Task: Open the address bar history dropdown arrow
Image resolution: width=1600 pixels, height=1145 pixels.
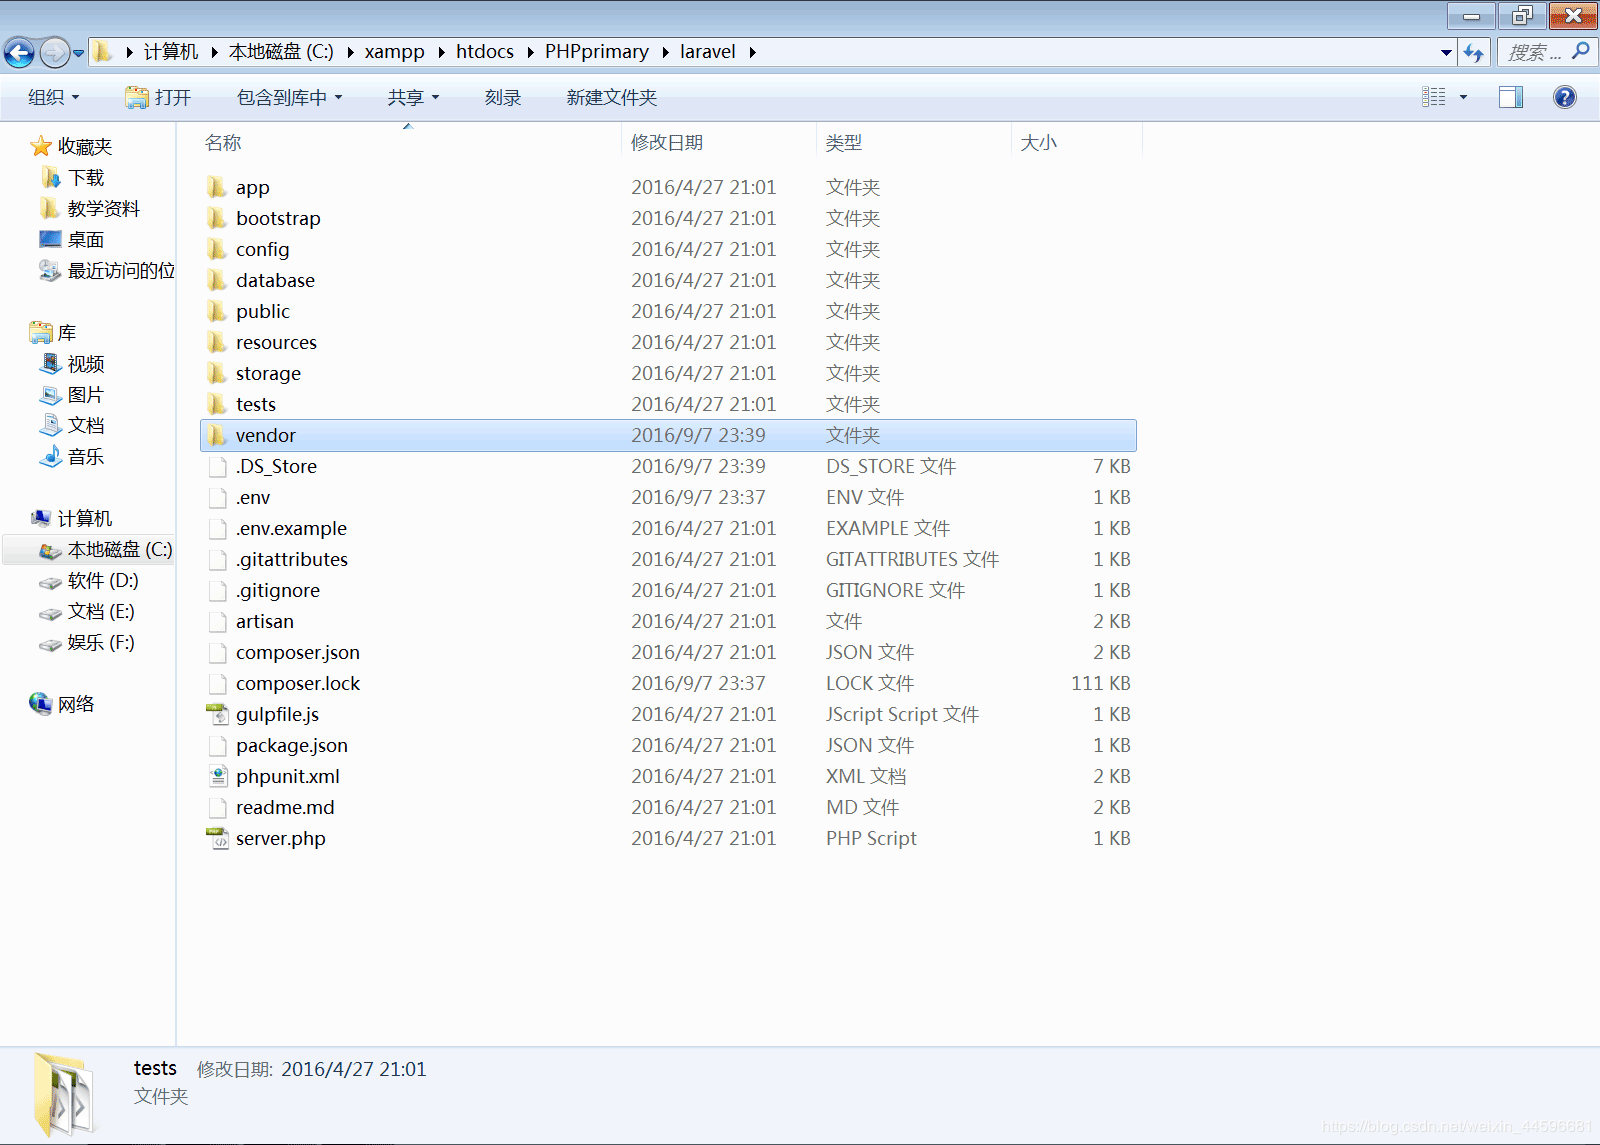Action: pyautogui.click(x=1446, y=52)
